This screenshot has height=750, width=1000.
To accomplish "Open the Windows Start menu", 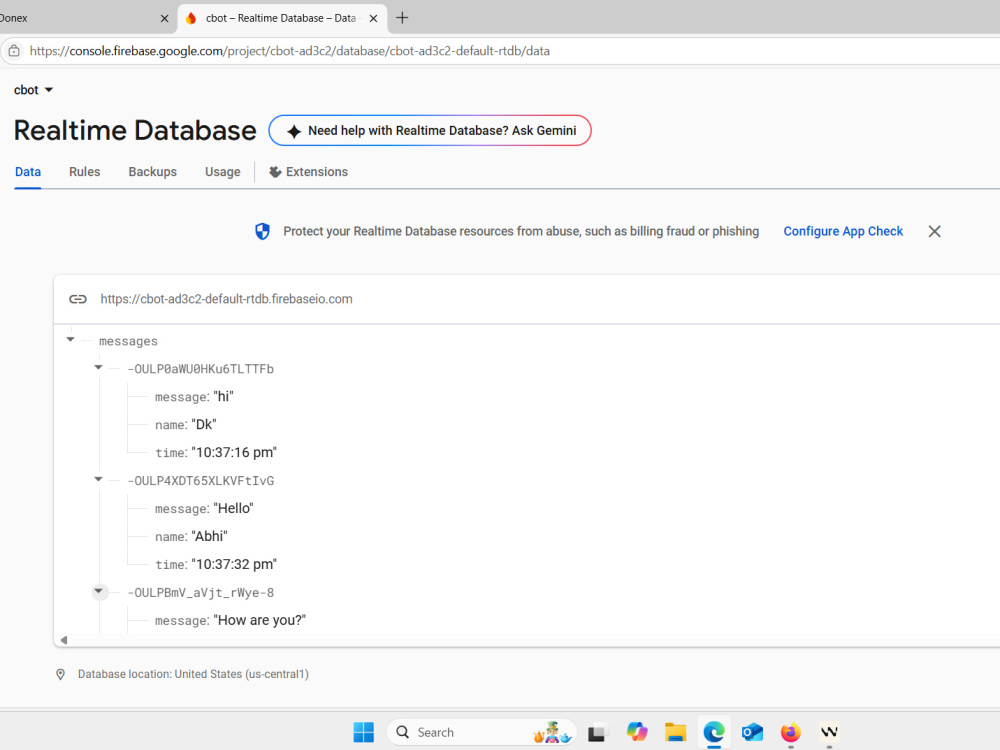I will tap(364, 732).
